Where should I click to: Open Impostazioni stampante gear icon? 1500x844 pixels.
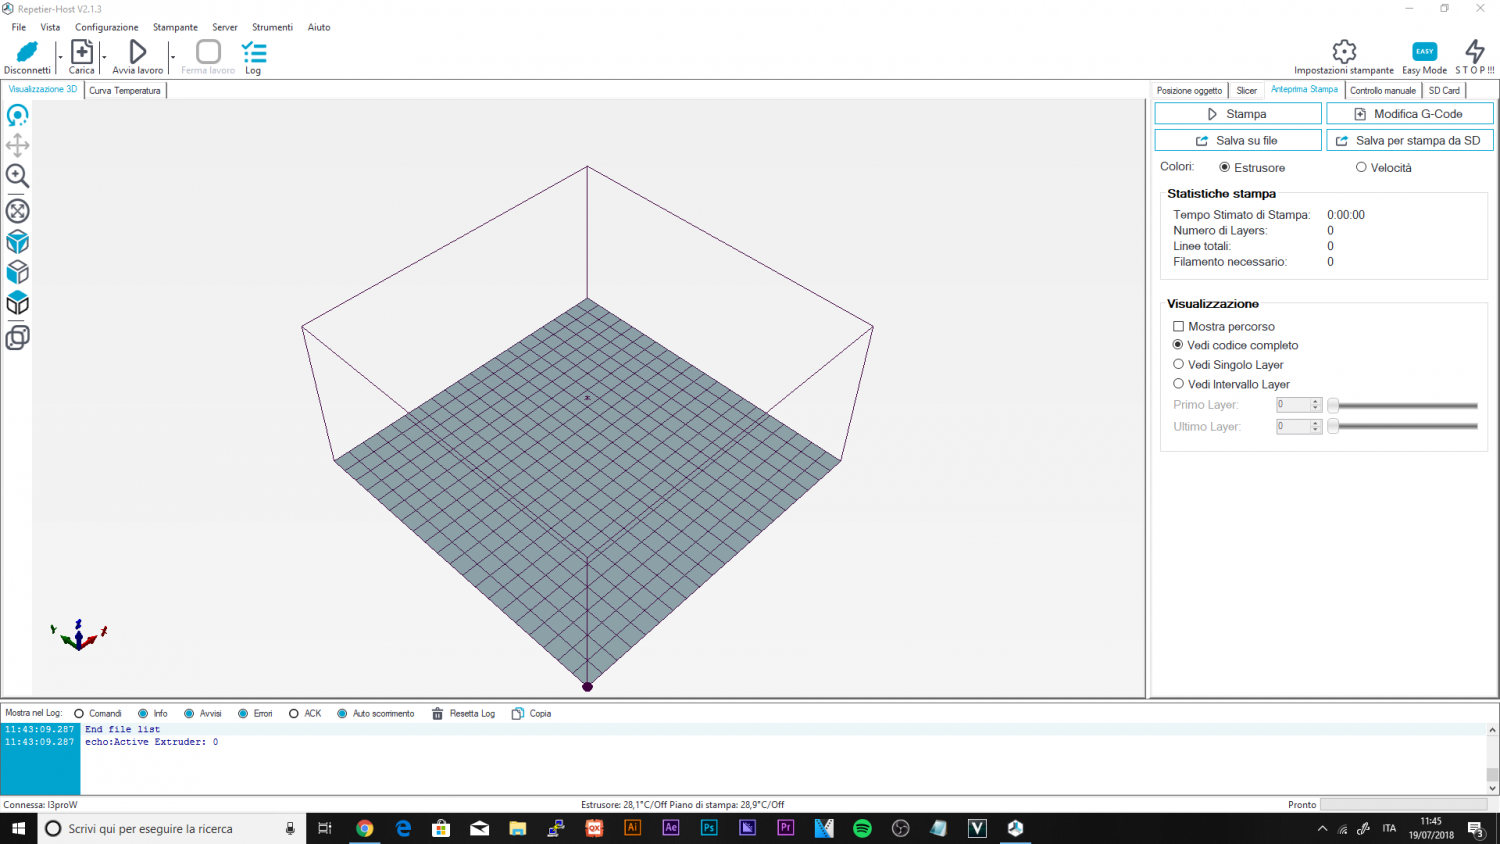click(x=1344, y=52)
